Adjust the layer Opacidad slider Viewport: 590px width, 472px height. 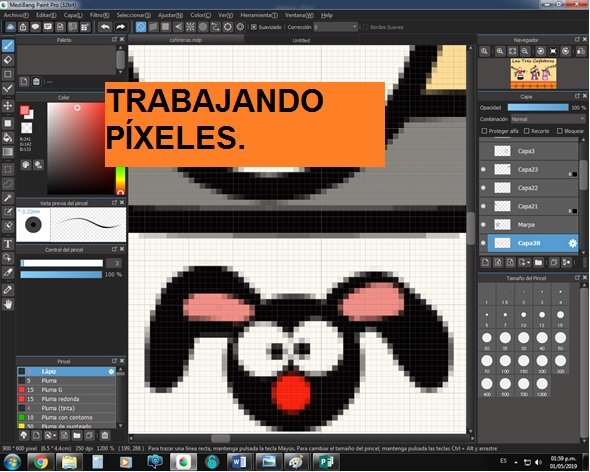click(x=538, y=108)
